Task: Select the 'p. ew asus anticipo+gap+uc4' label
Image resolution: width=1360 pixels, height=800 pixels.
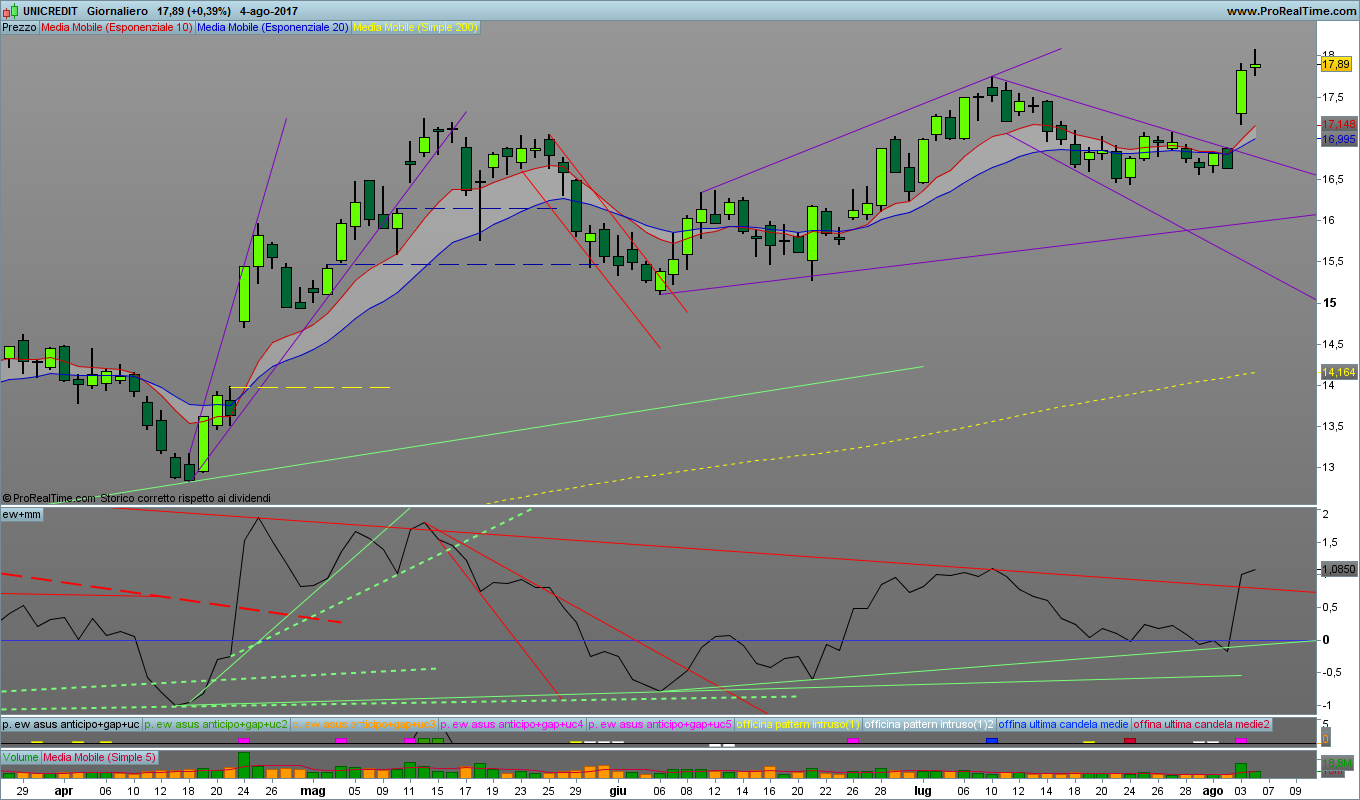Action: pos(513,723)
